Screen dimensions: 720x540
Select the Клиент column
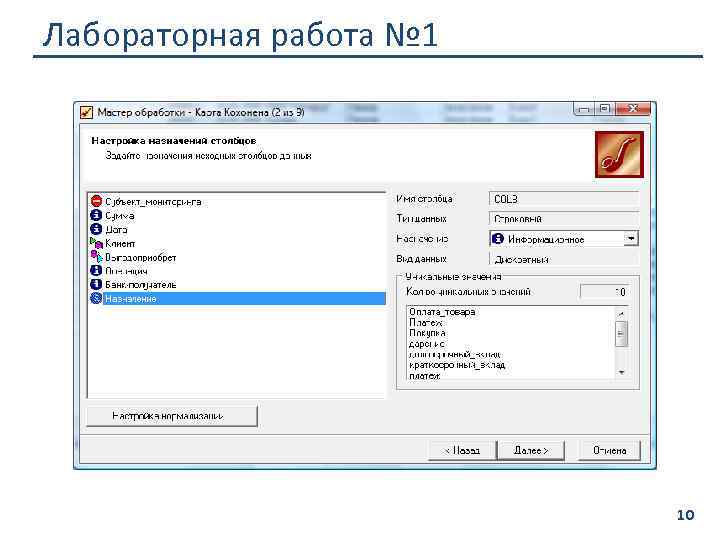coord(120,243)
